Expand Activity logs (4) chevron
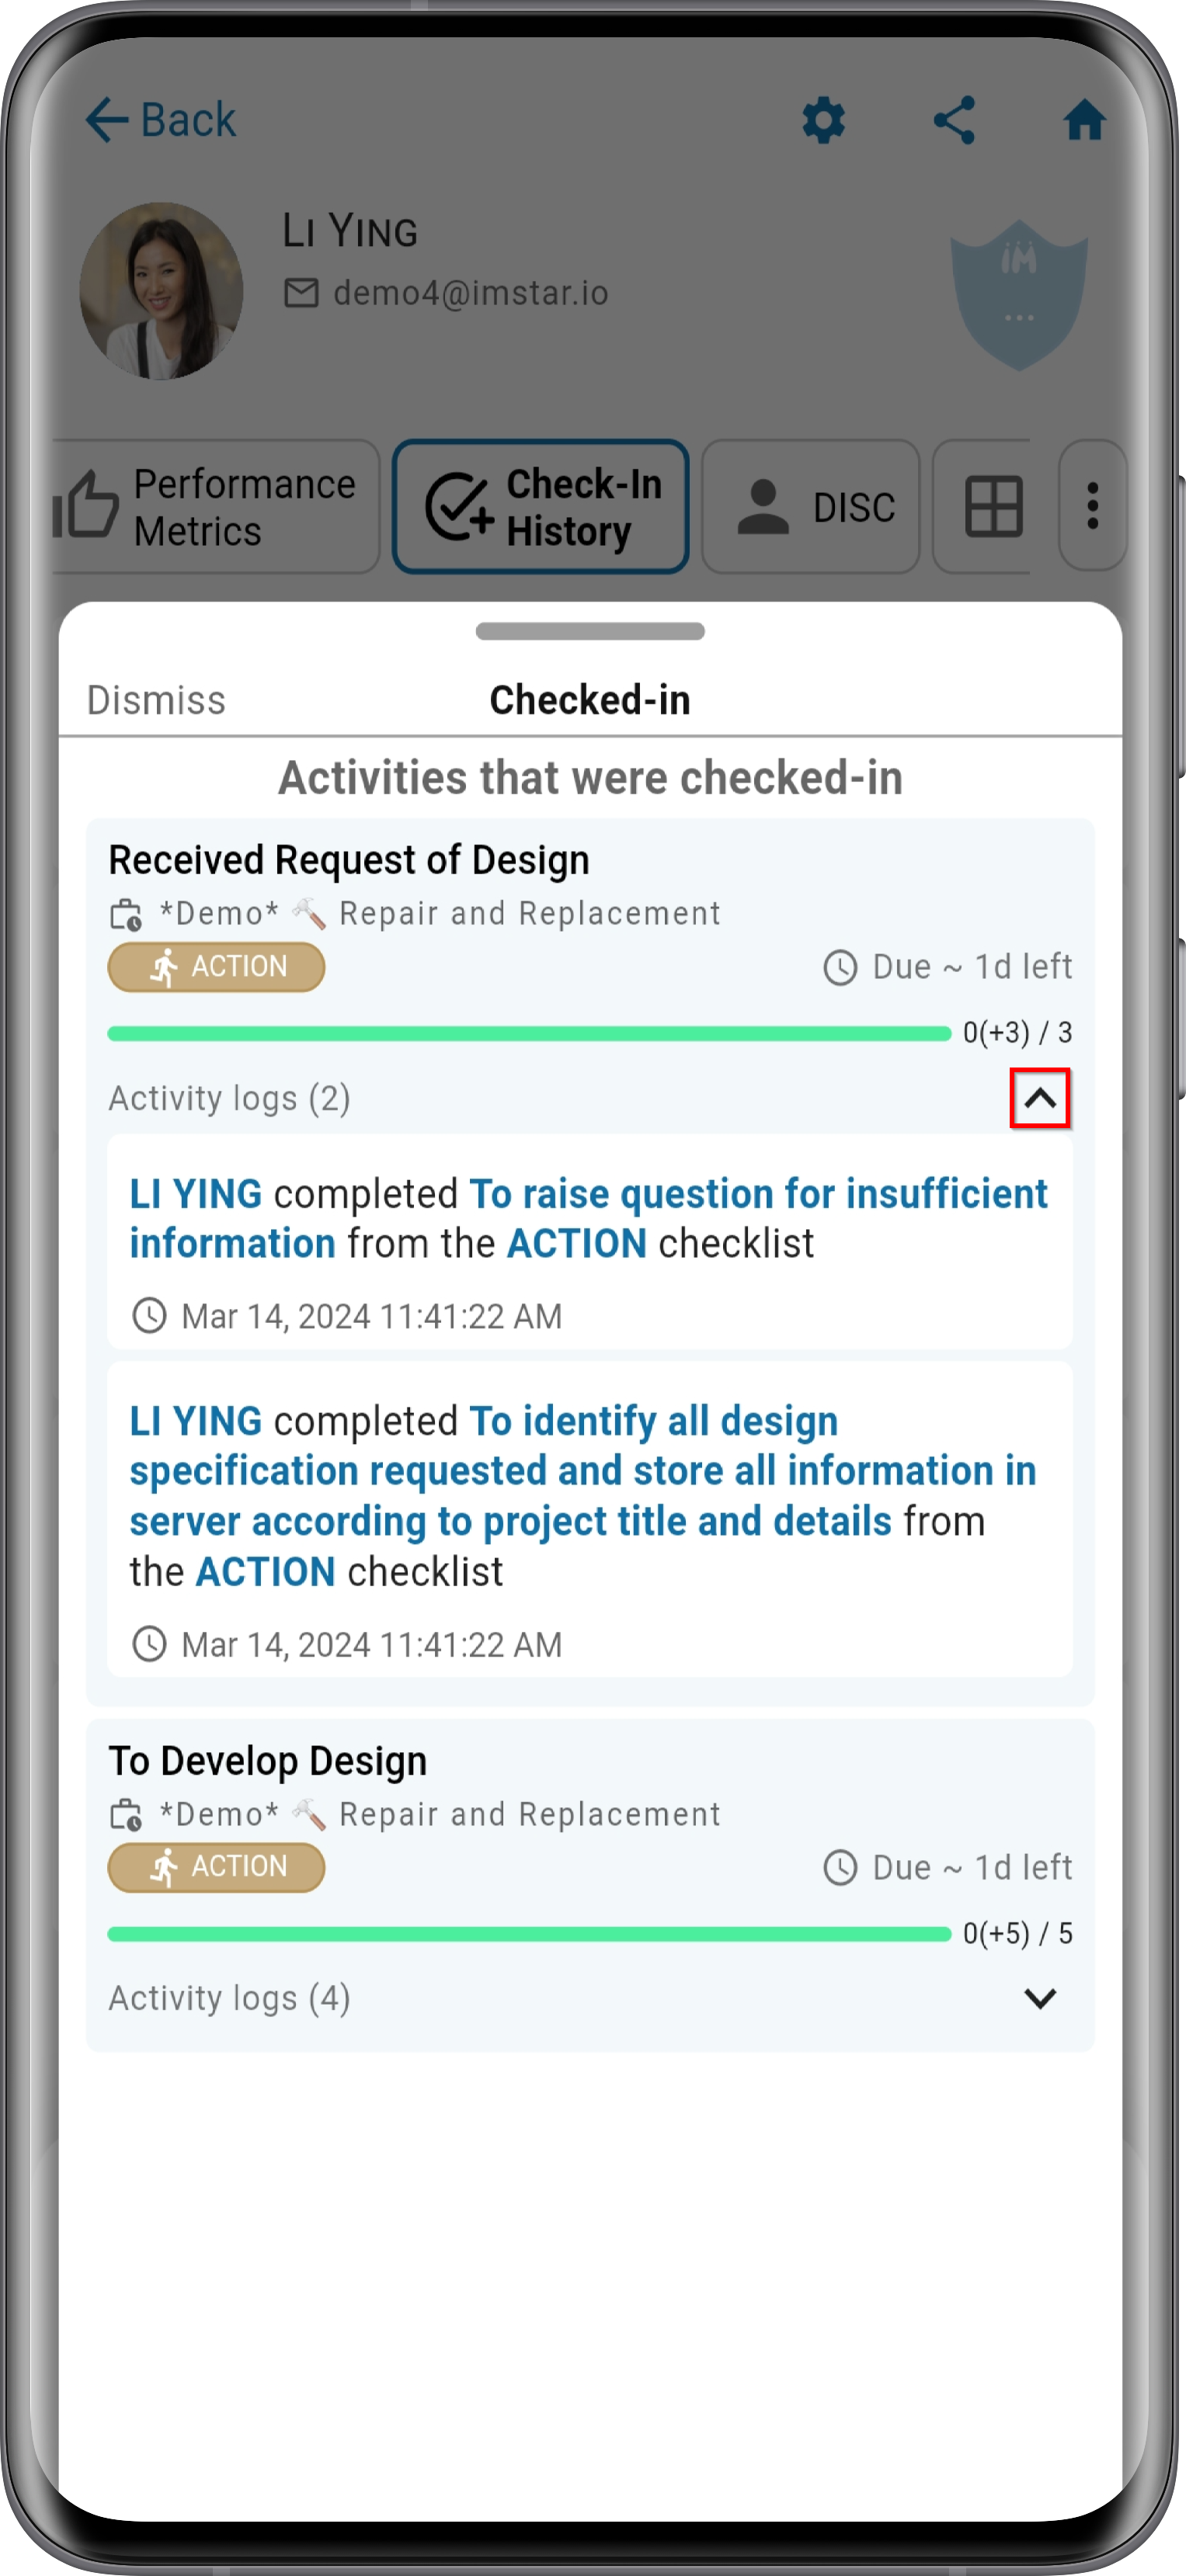1186x2576 pixels. point(1040,1999)
